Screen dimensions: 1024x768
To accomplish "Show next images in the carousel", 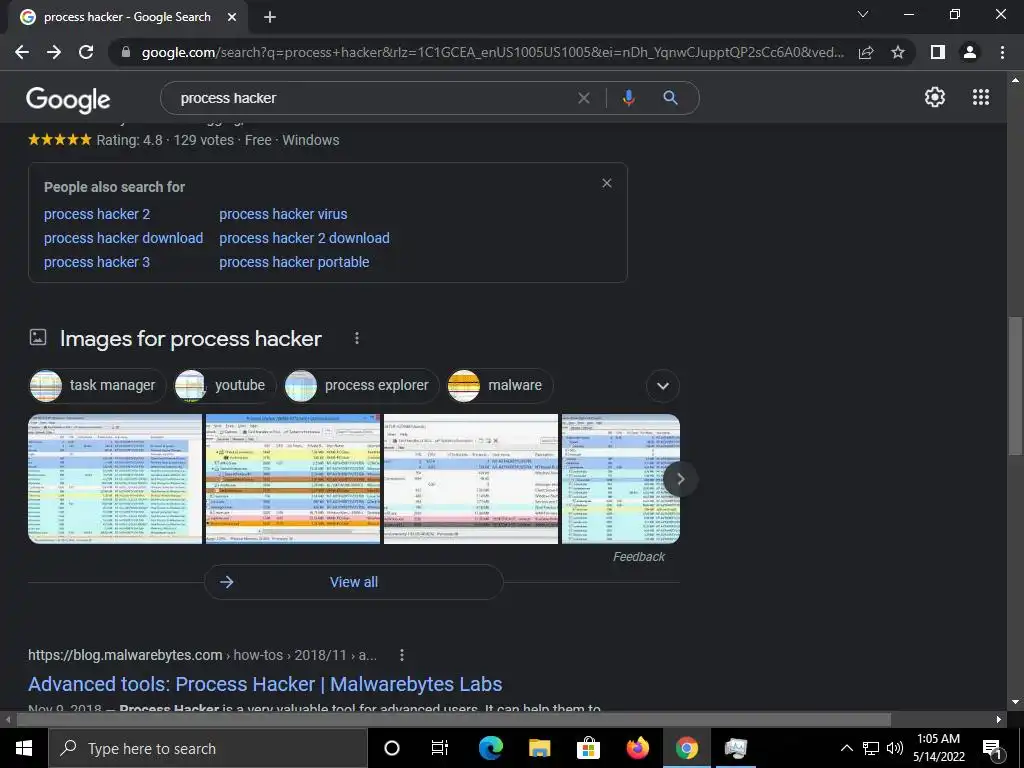I will pyautogui.click(x=680, y=479).
